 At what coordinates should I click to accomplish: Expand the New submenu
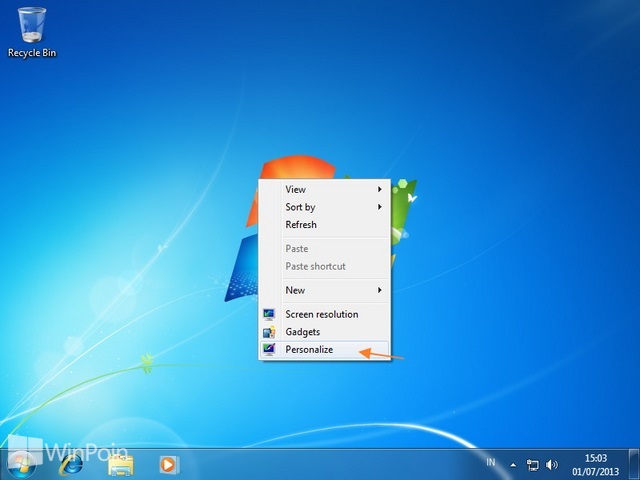tap(324, 290)
